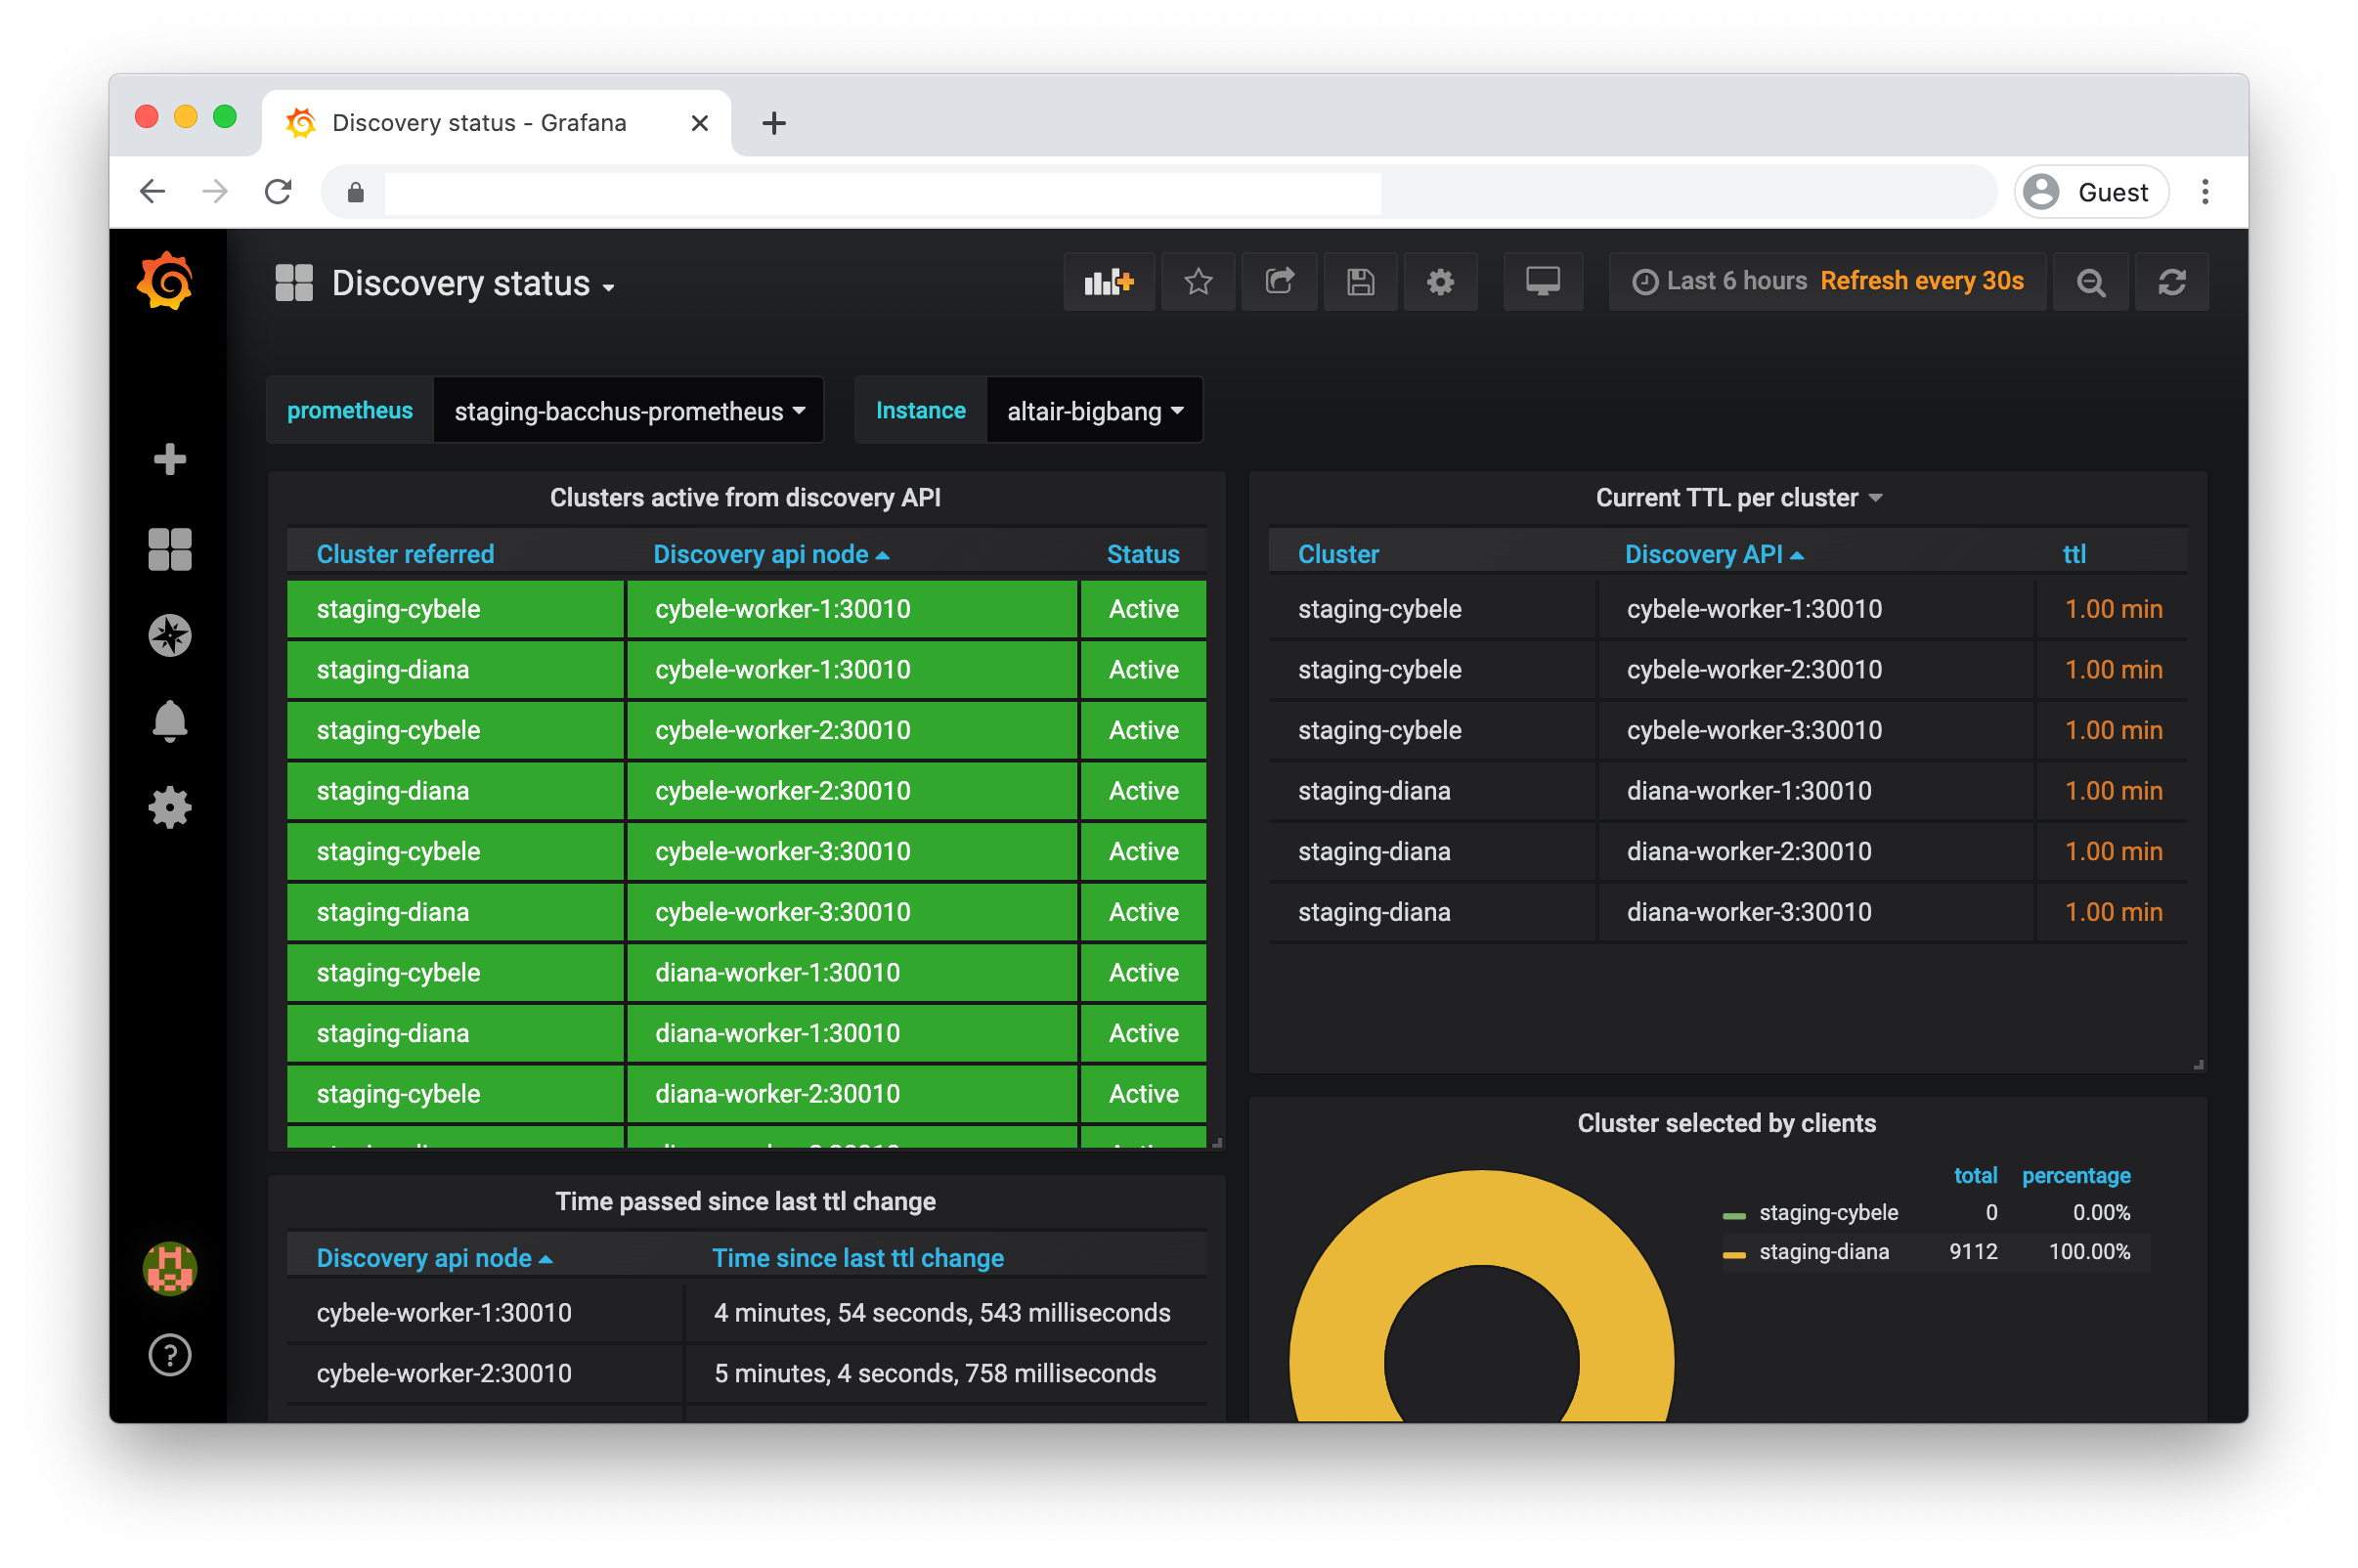Click staging-cybele legend color swatch
This screenshot has width=2358, height=1568.
[x=1734, y=1215]
